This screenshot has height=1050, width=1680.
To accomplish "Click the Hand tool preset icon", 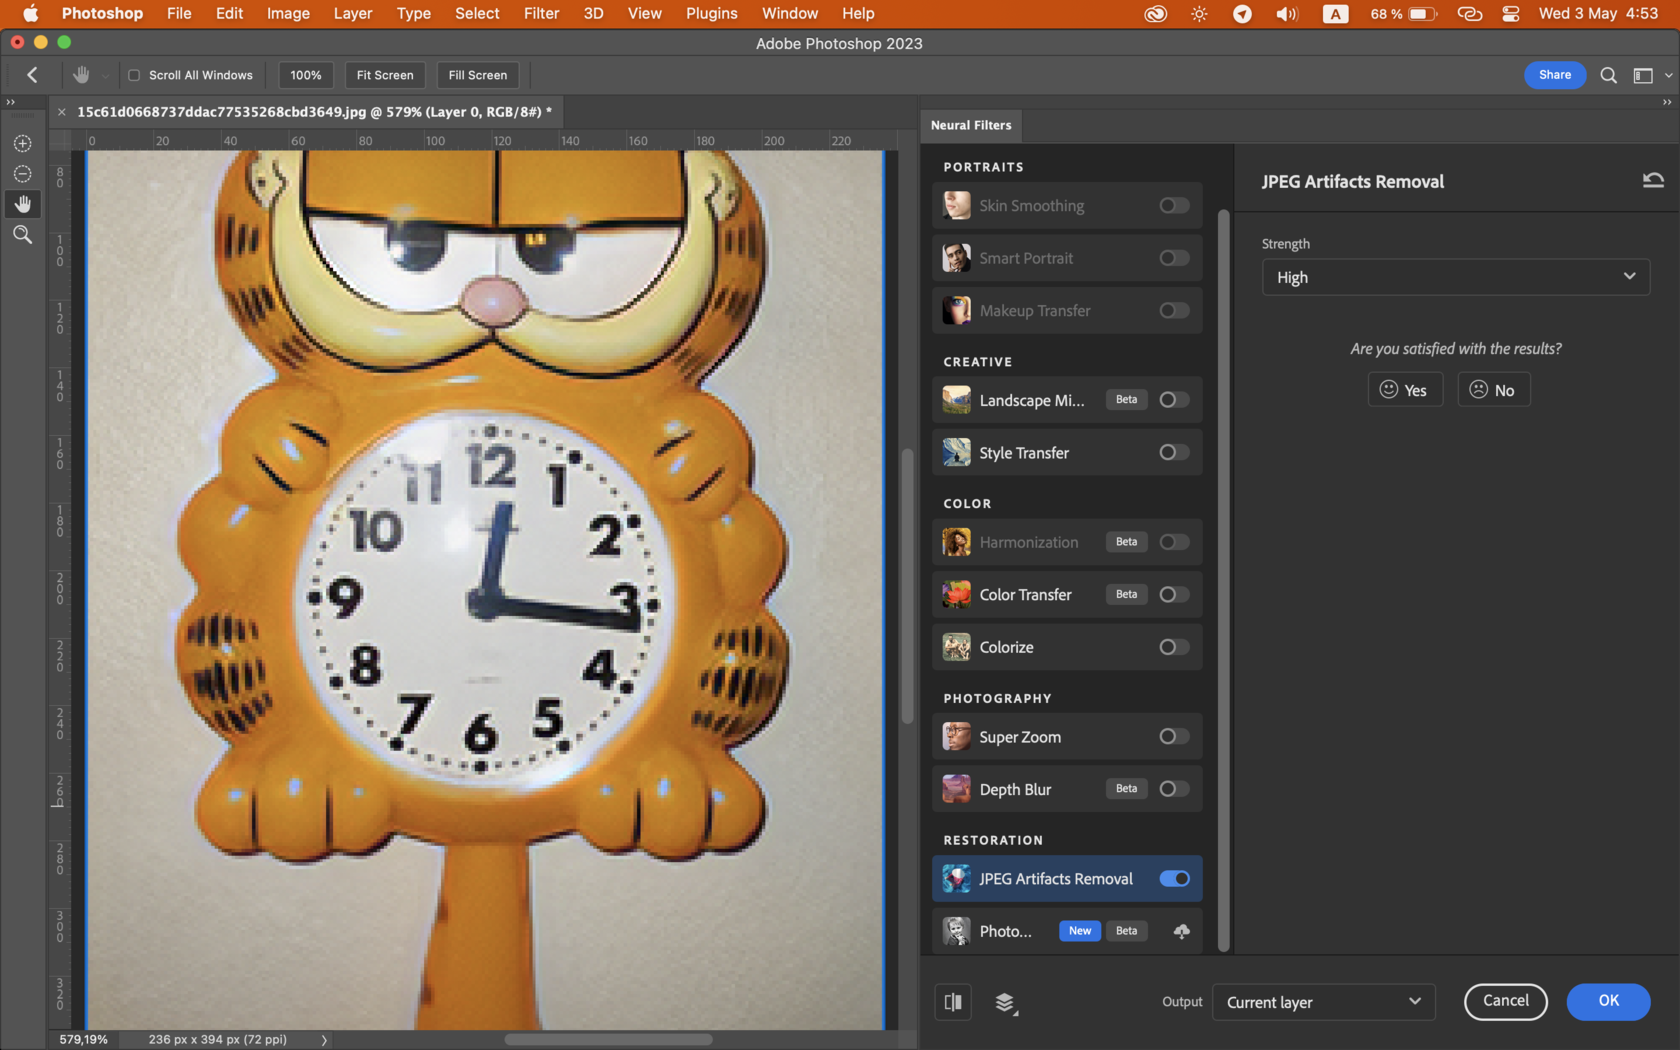I will point(81,75).
